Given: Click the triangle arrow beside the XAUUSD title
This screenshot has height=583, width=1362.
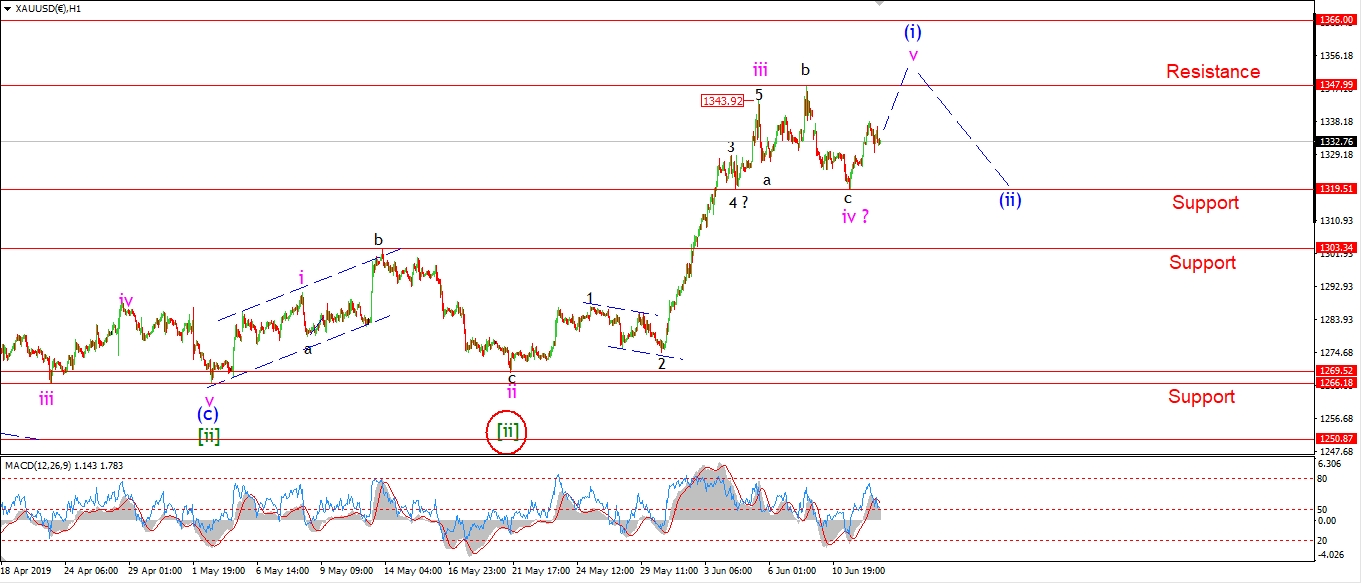Looking at the screenshot, I should pyautogui.click(x=9, y=9).
